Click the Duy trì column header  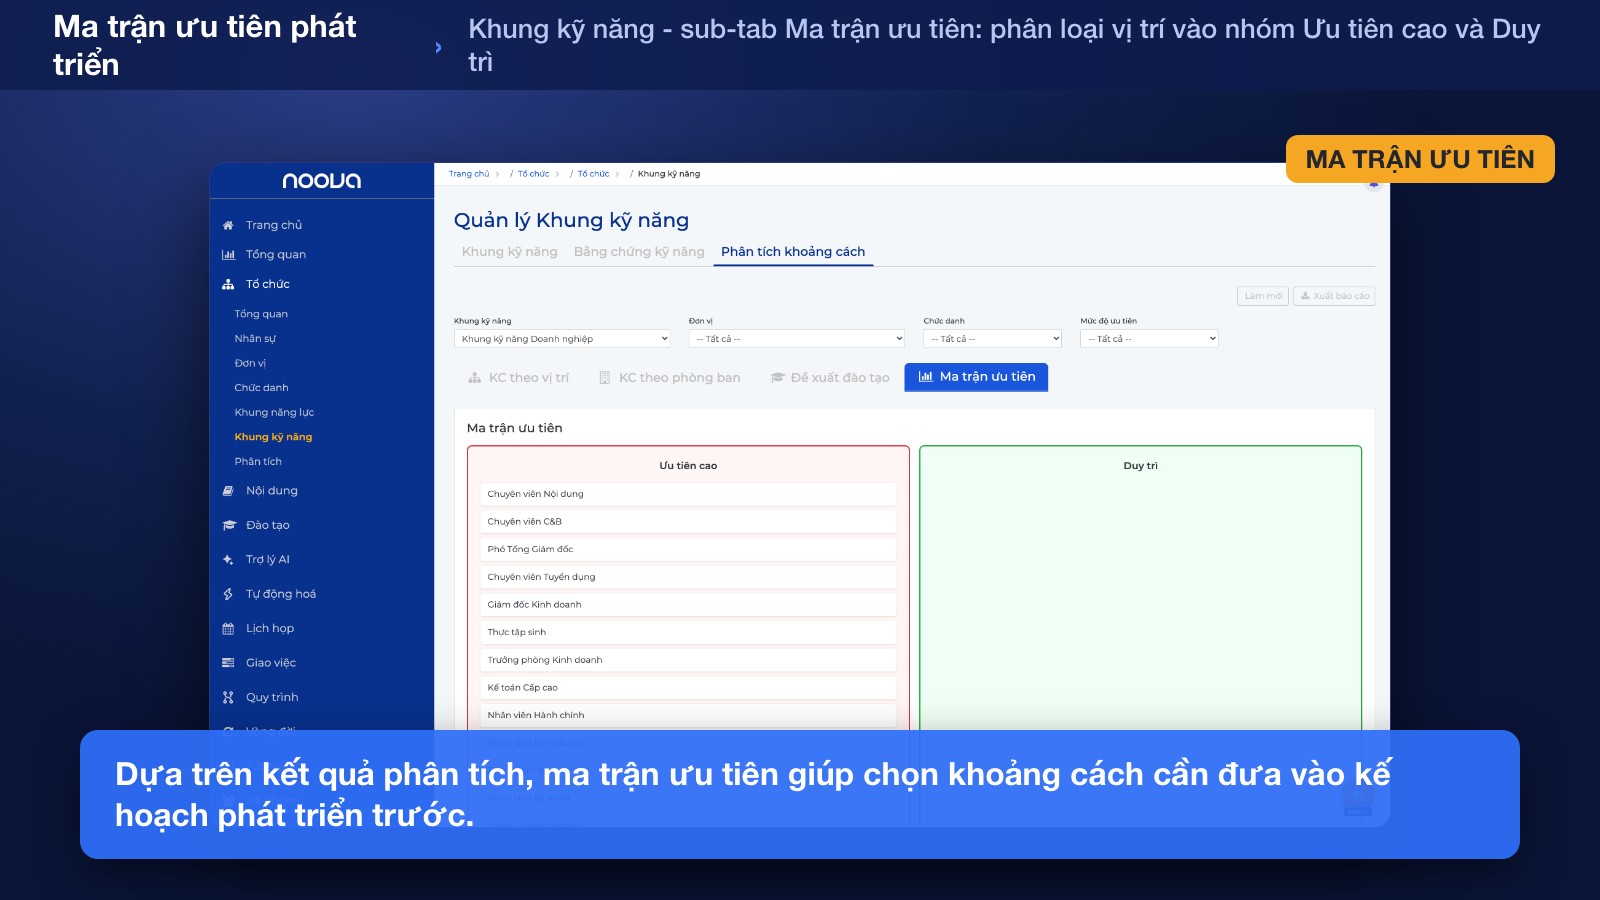1140,466
